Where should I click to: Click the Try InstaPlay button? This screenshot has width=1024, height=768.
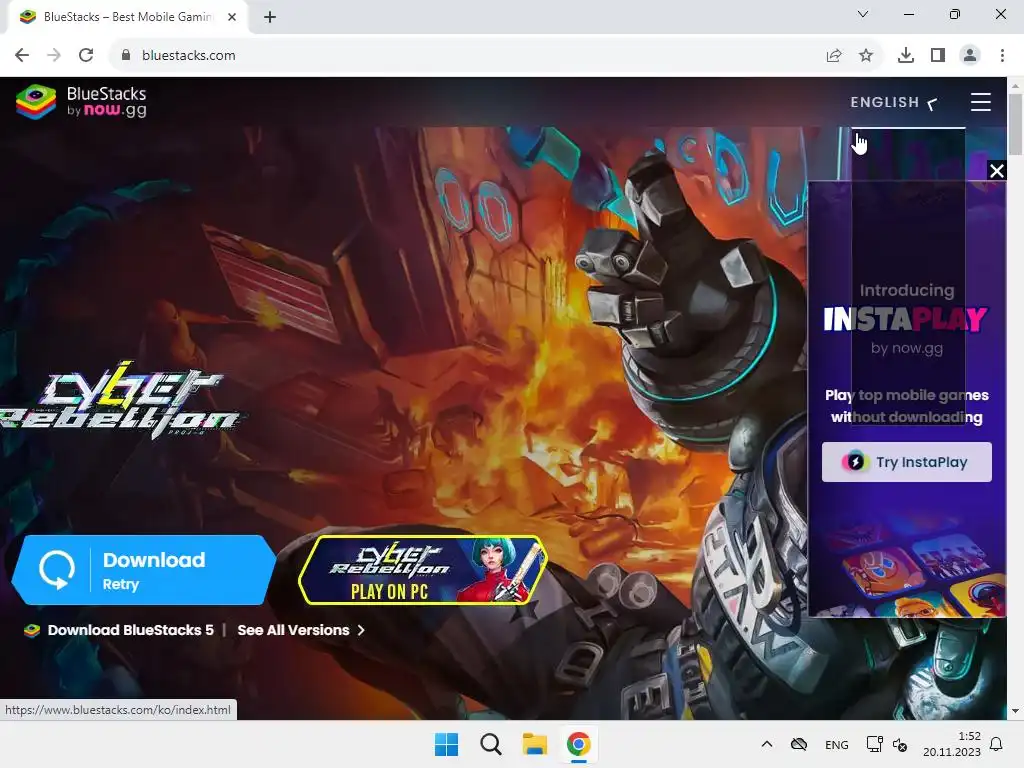(906, 462)
